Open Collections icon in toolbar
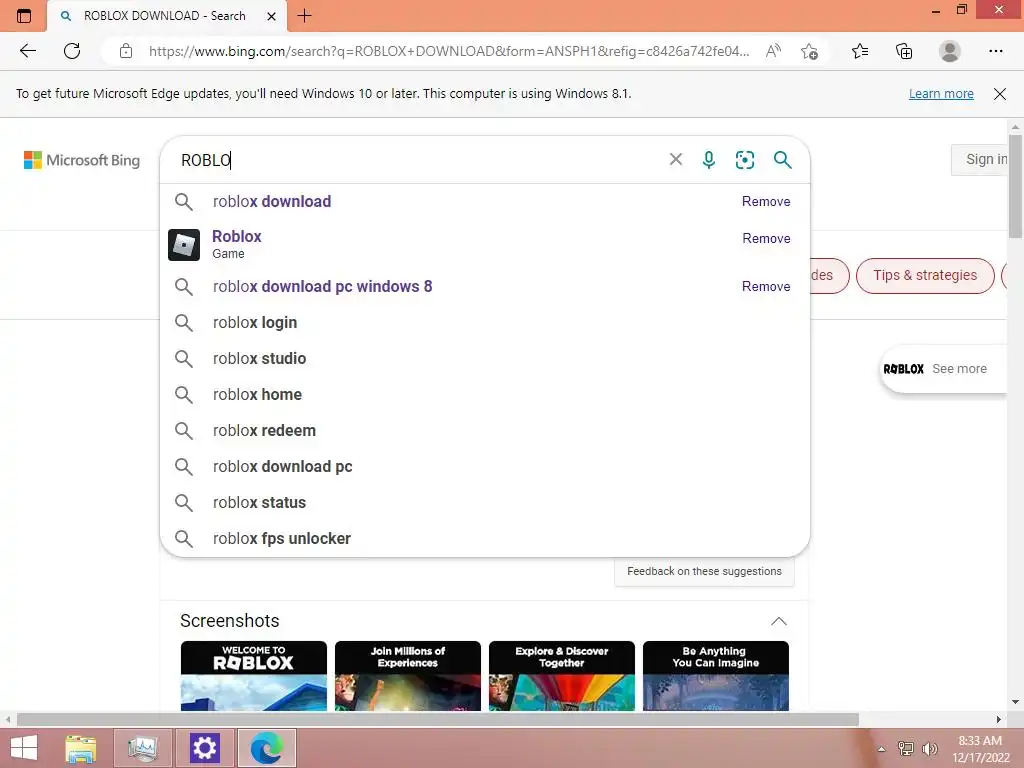Screen dimensions: 1024x768 (x=904, y=51)
